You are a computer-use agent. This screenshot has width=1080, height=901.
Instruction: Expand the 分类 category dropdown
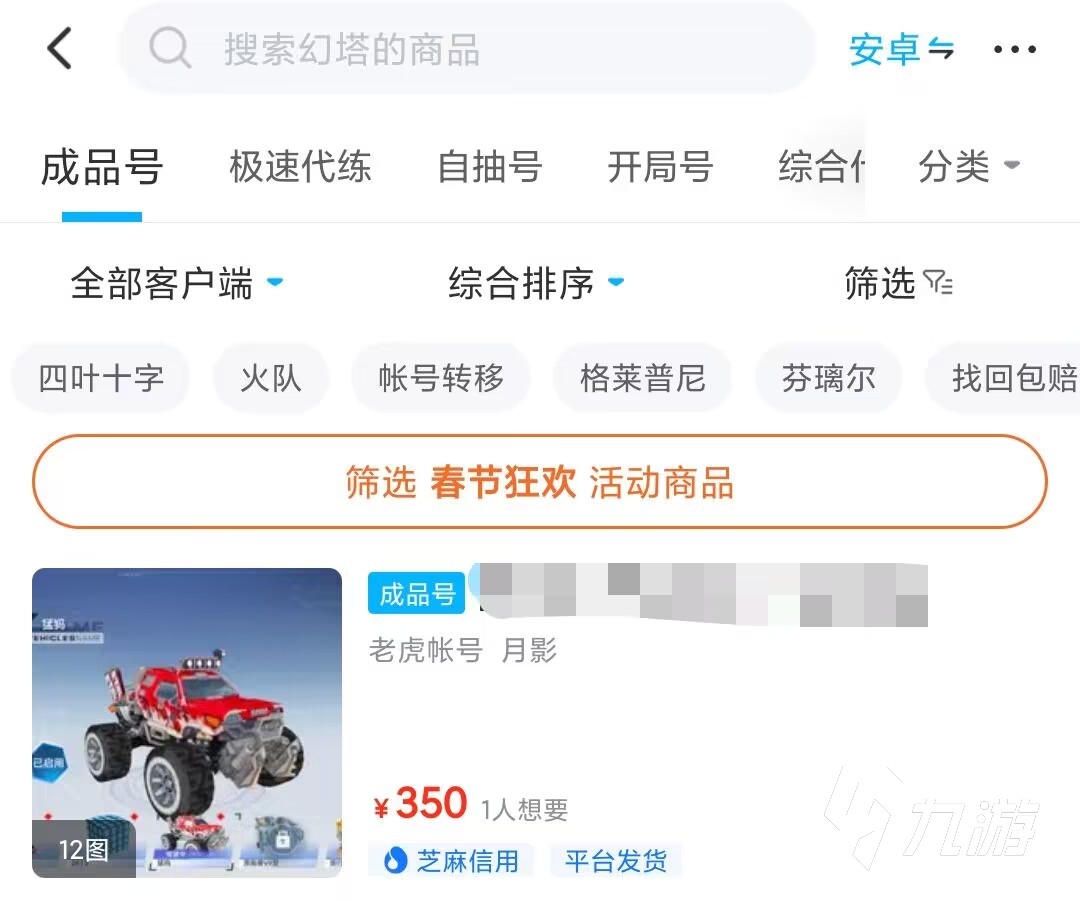pos(968,166)
